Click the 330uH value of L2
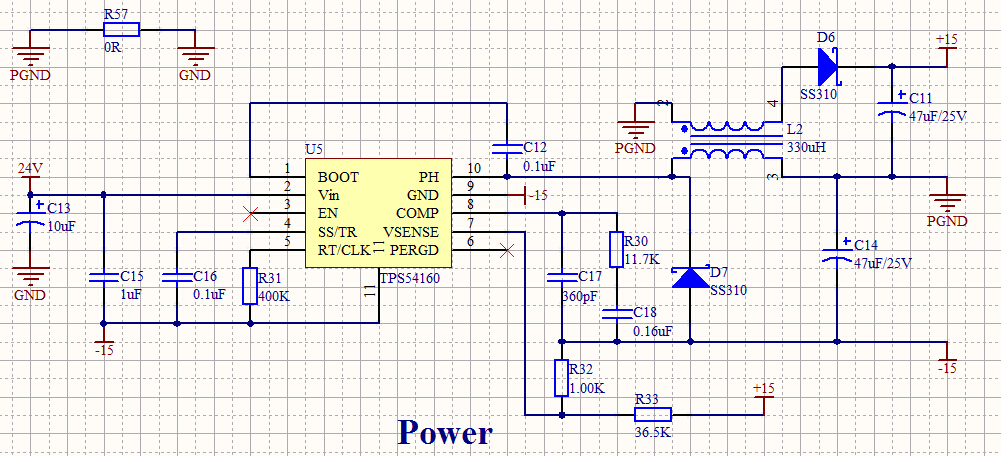This screenshot has height=456, width=1001. click(808, 146)
